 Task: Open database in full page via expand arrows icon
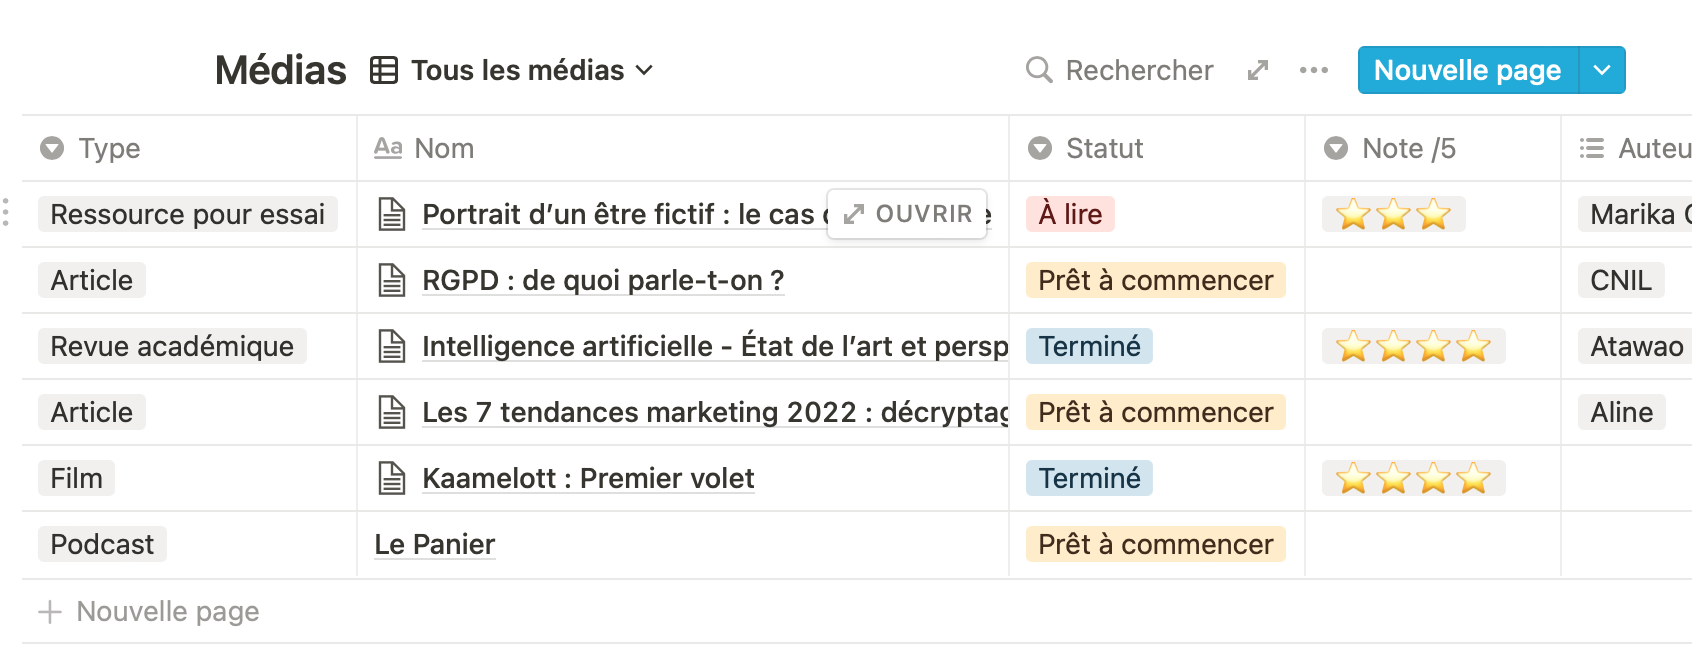point(1258,70)
